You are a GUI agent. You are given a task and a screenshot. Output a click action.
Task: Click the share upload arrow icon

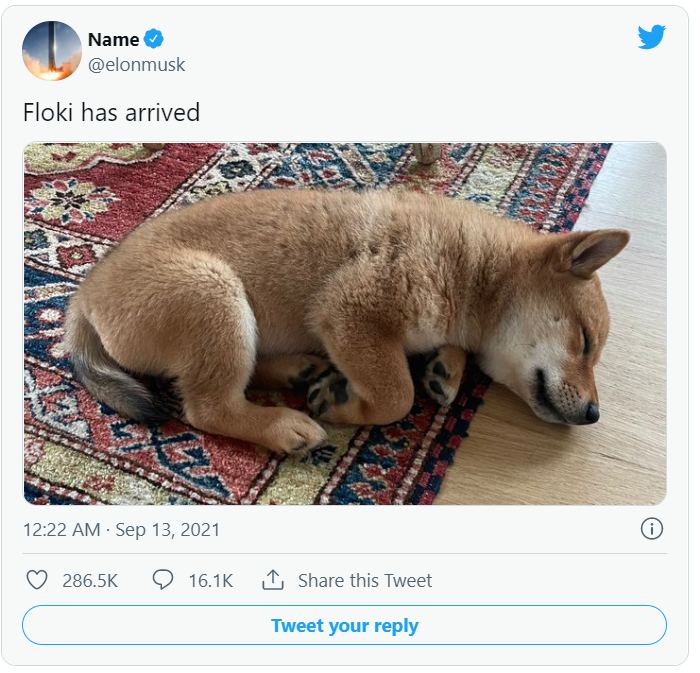(272, 580)
